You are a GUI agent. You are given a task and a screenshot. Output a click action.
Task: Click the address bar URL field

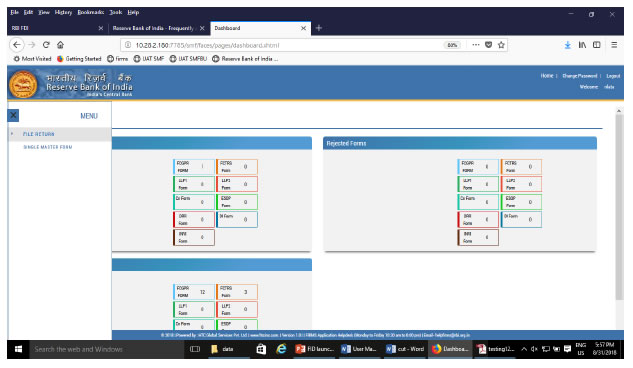283,45
